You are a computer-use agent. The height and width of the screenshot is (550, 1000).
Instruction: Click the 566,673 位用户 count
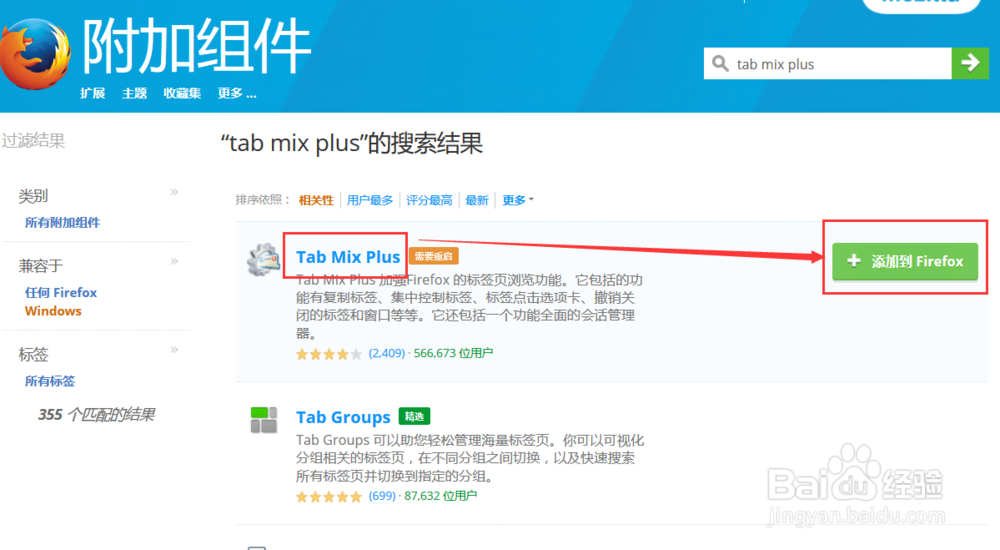point(453,353)
